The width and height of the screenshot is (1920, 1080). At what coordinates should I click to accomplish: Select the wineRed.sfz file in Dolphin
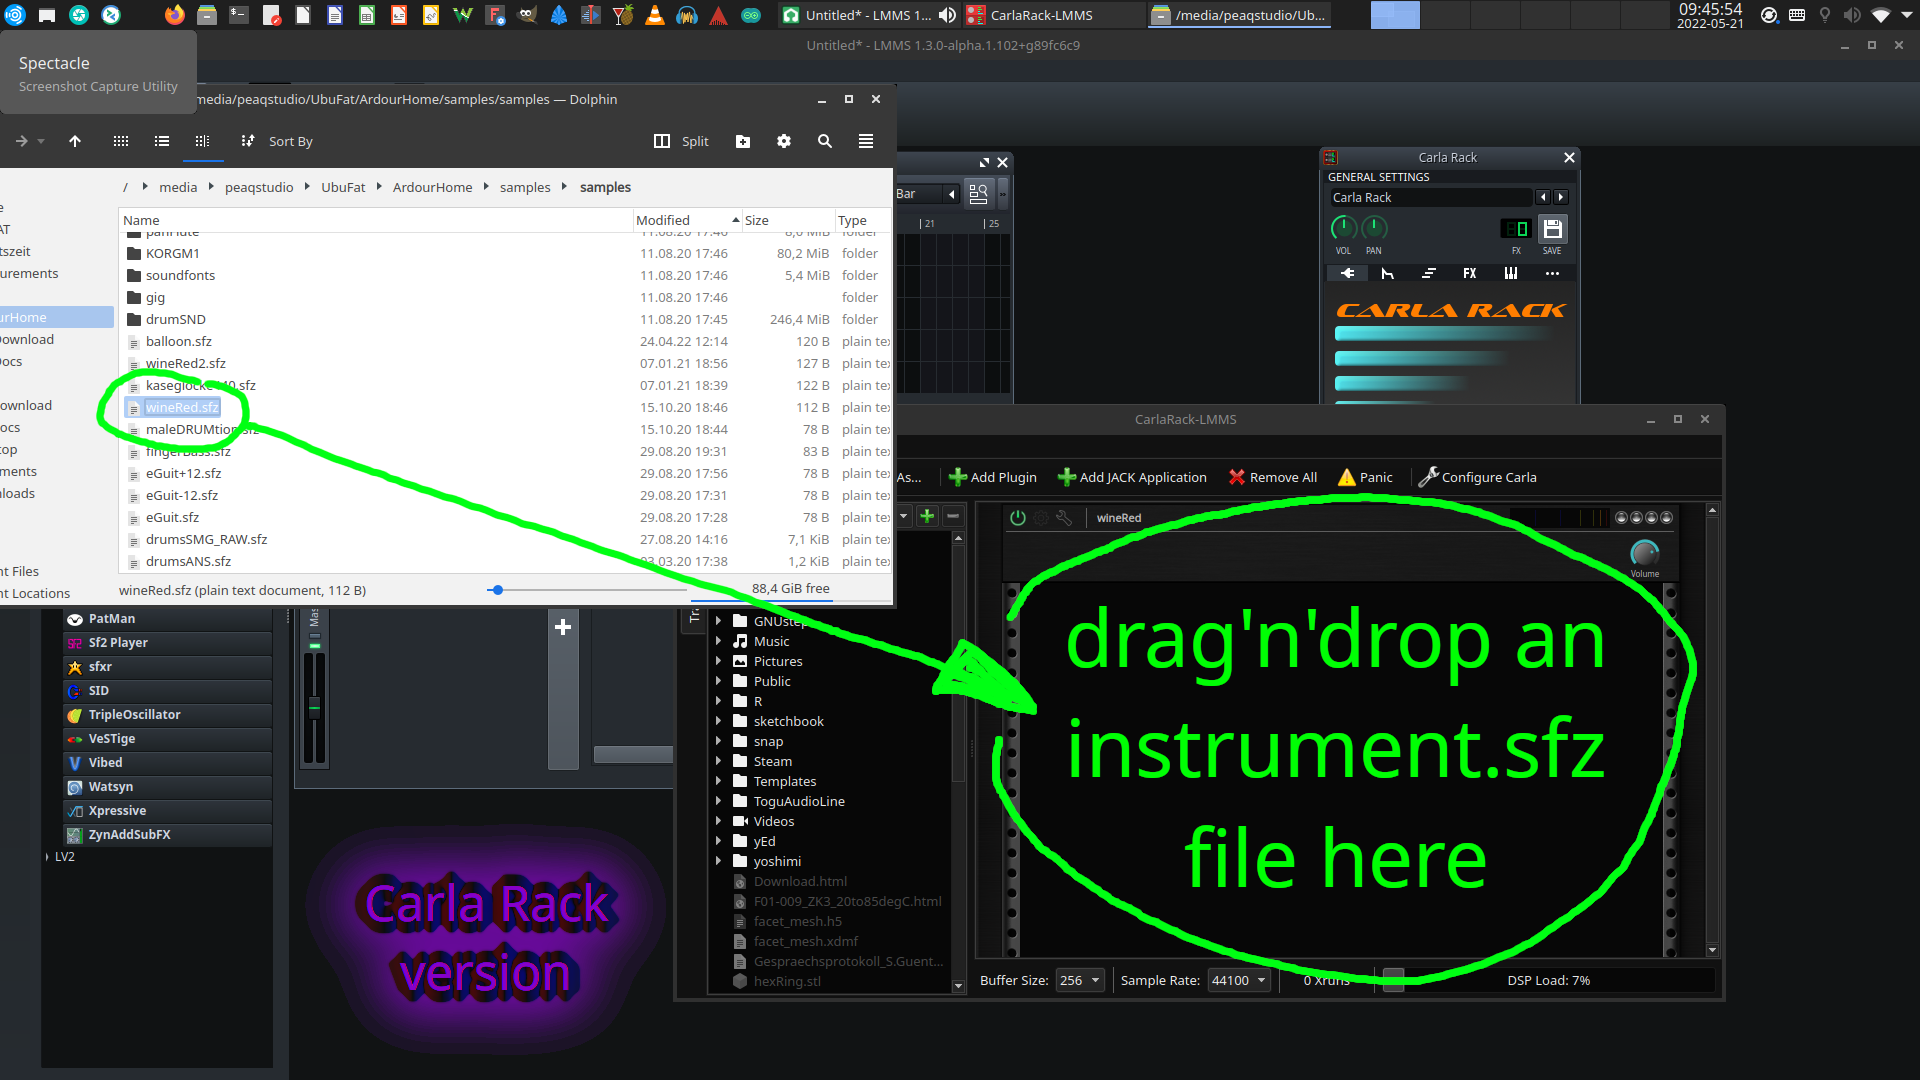click(182, 406)
